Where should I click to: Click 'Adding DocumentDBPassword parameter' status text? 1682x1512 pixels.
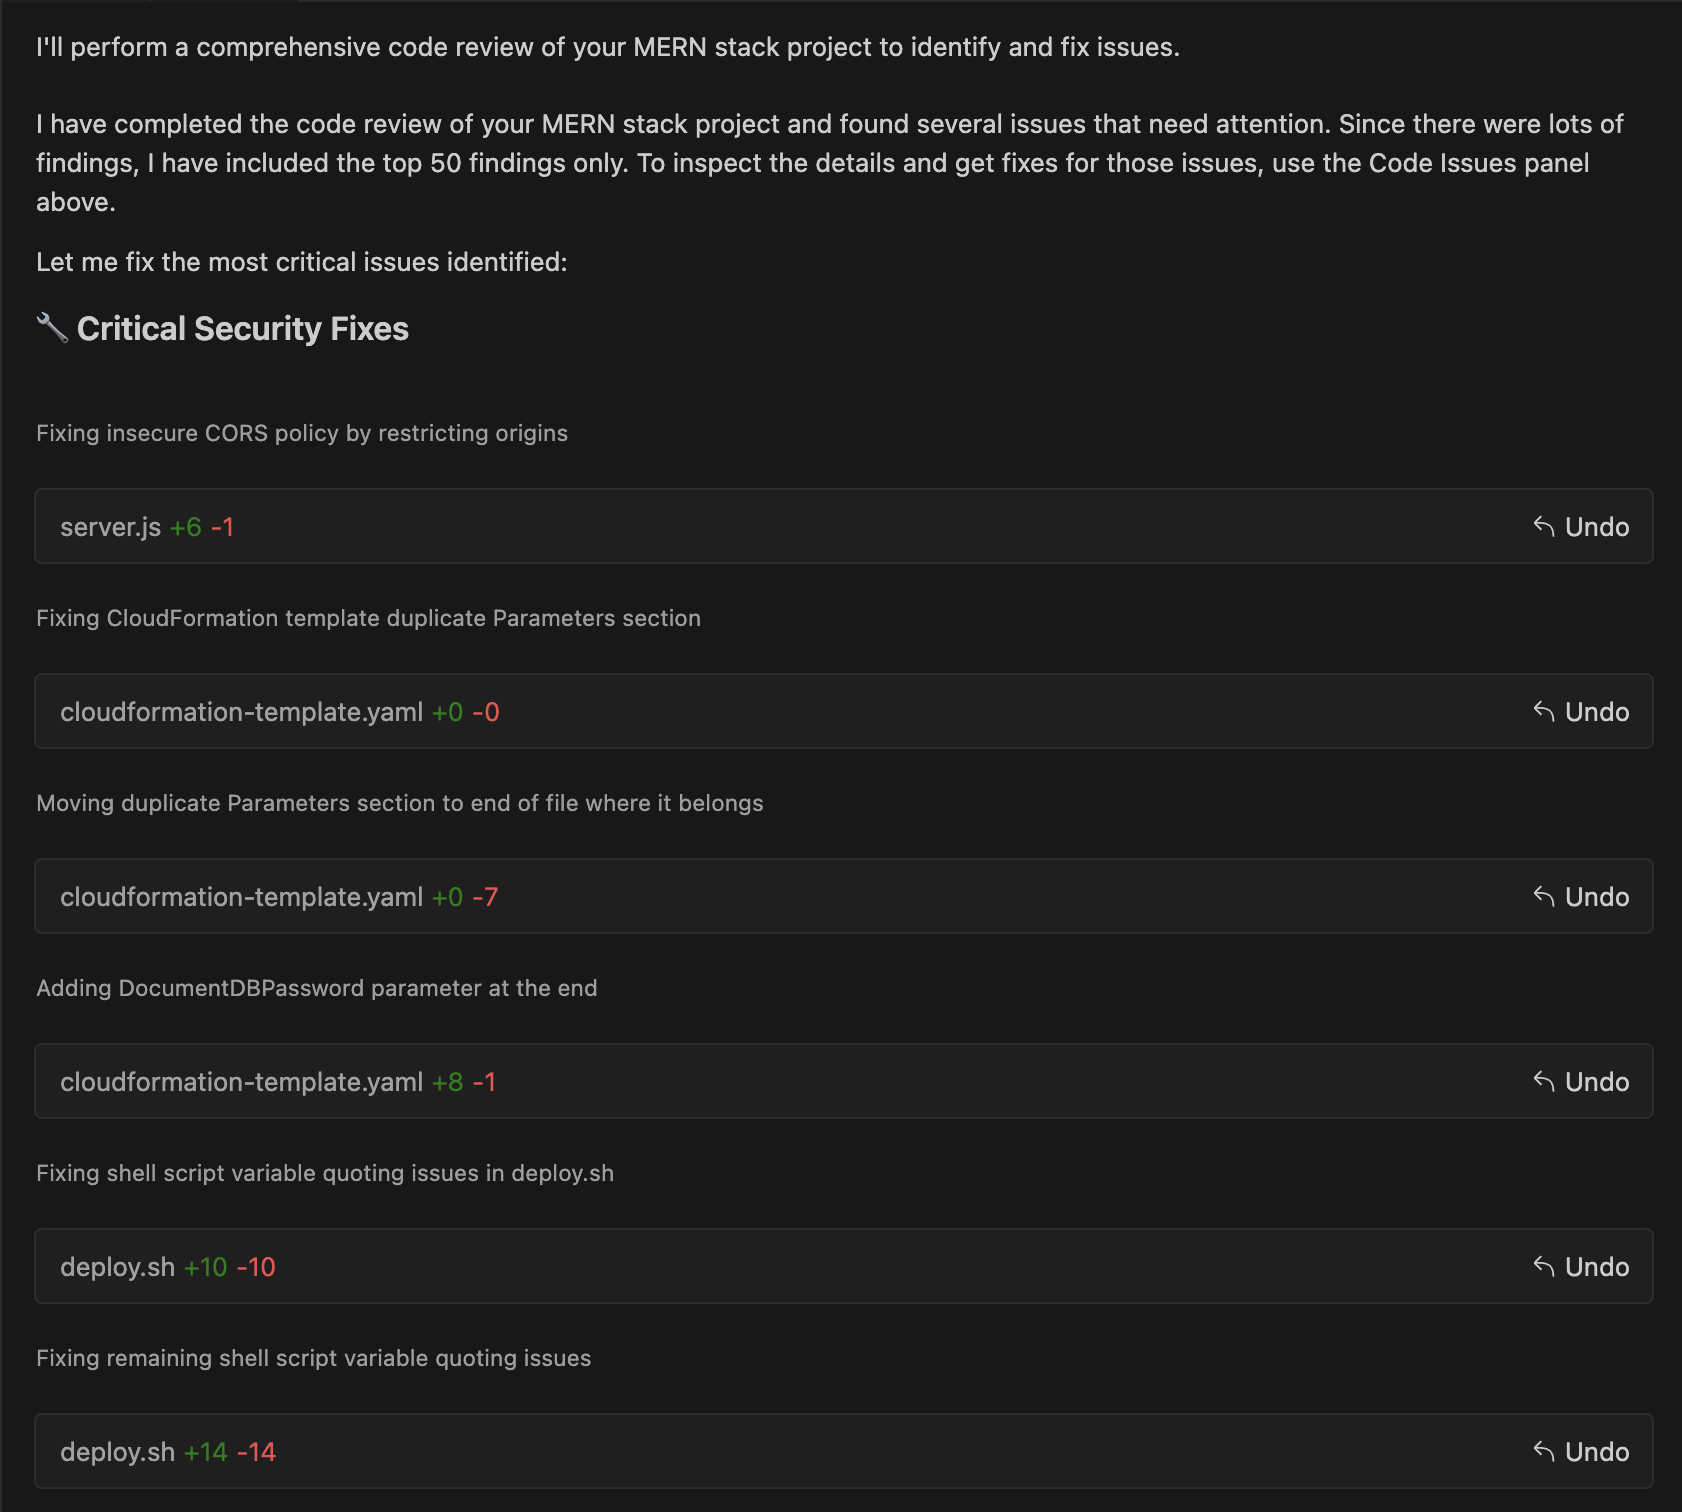click(317, 988)
